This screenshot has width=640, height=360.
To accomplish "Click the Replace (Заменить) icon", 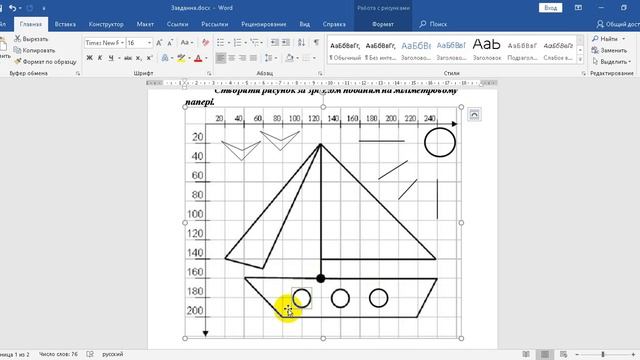I will coord(595,50).
